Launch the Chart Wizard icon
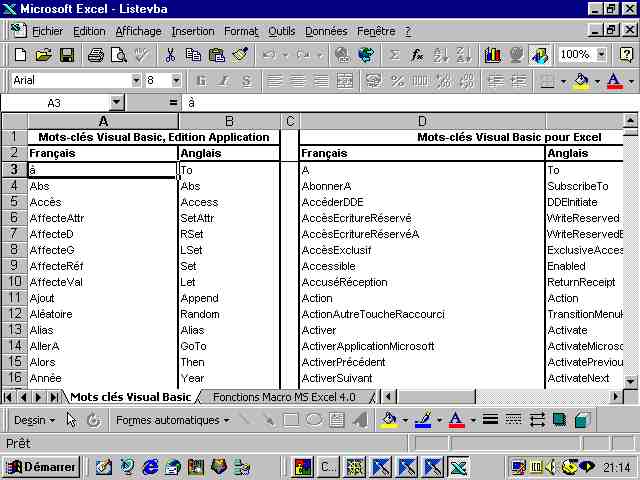 pos(492,55)
